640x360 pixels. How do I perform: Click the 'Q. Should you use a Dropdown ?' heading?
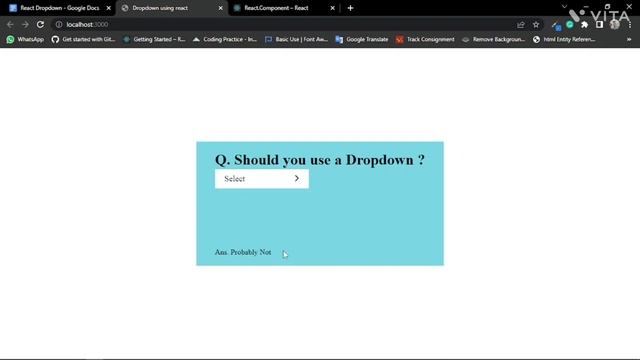(x=320, y=160)
